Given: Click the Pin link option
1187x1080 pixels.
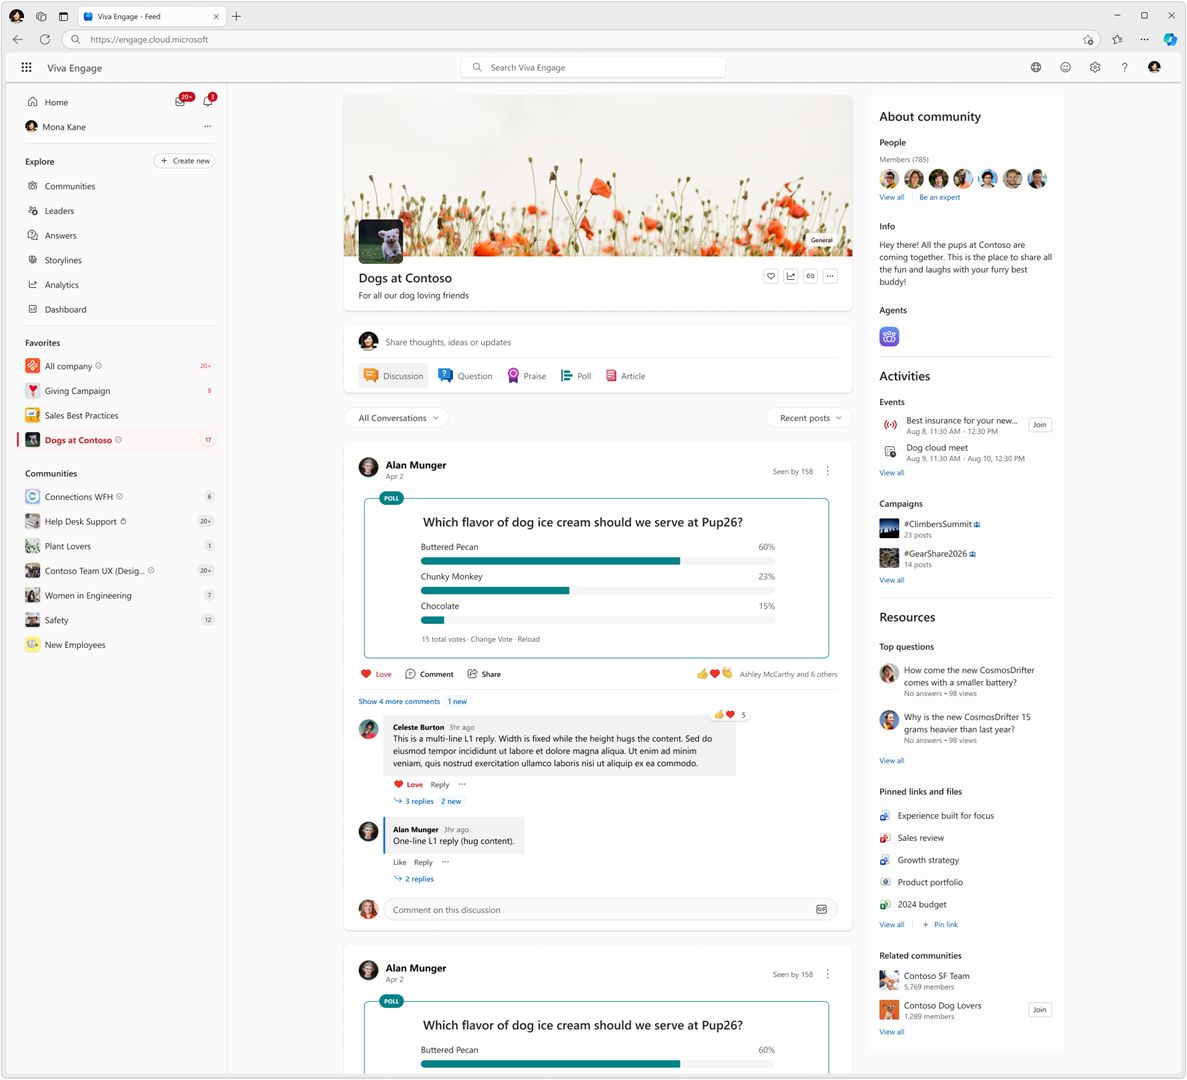Looking at the screenshot, I should pyautogui.click(x=940, y=925).
